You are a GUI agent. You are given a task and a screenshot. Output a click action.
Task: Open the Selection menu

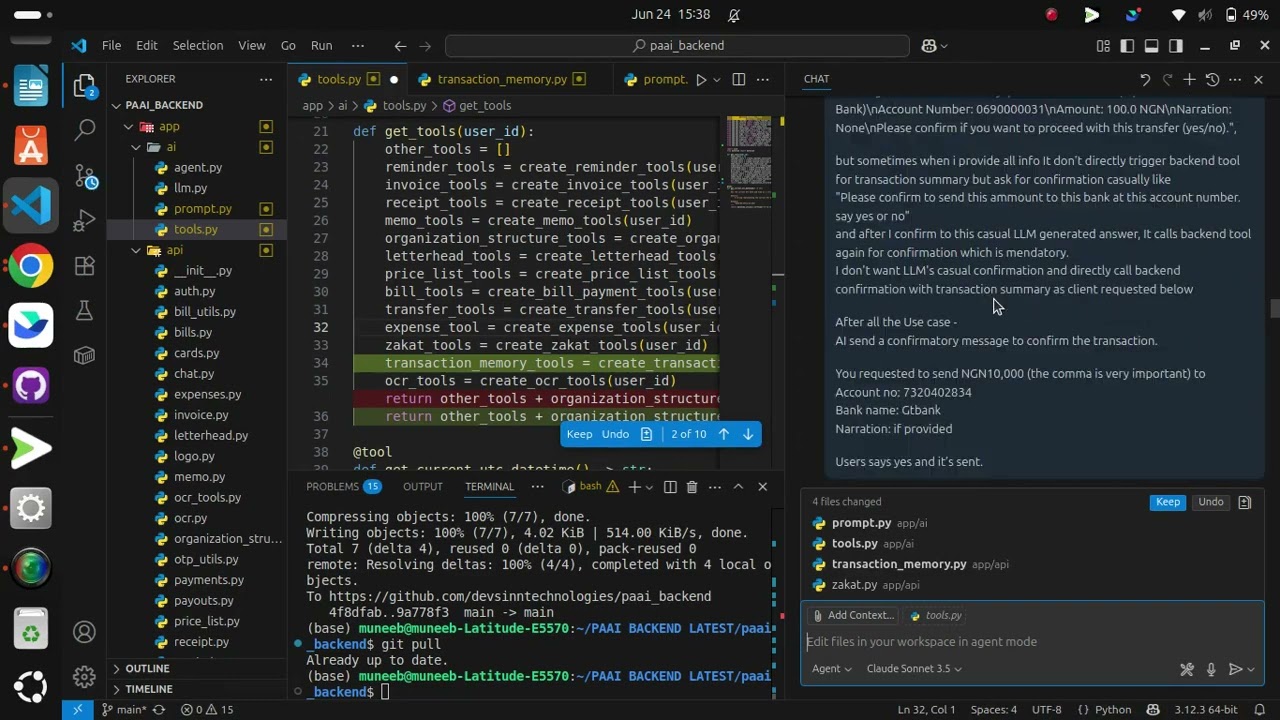[x=198, y=46]
